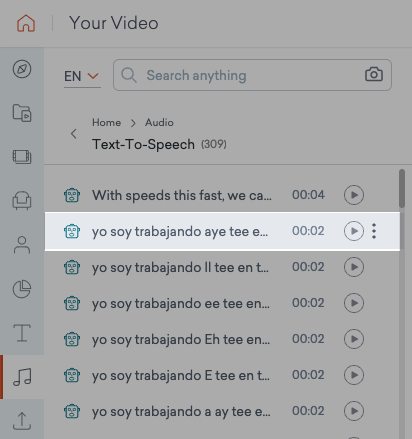Play "yo soy trabajando Eh tee" clip

click(x=354, y=339)
